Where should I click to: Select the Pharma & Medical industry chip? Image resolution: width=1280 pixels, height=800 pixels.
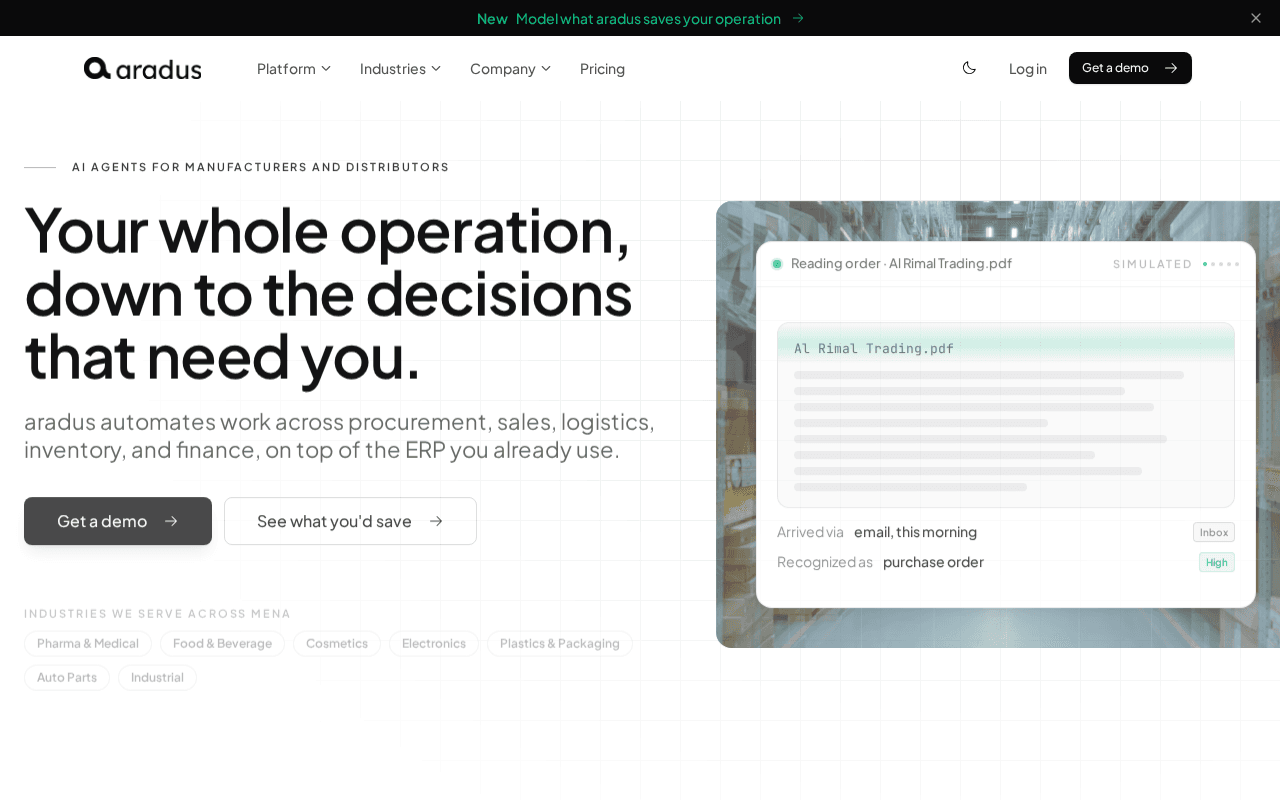click(x=88, y=643)
